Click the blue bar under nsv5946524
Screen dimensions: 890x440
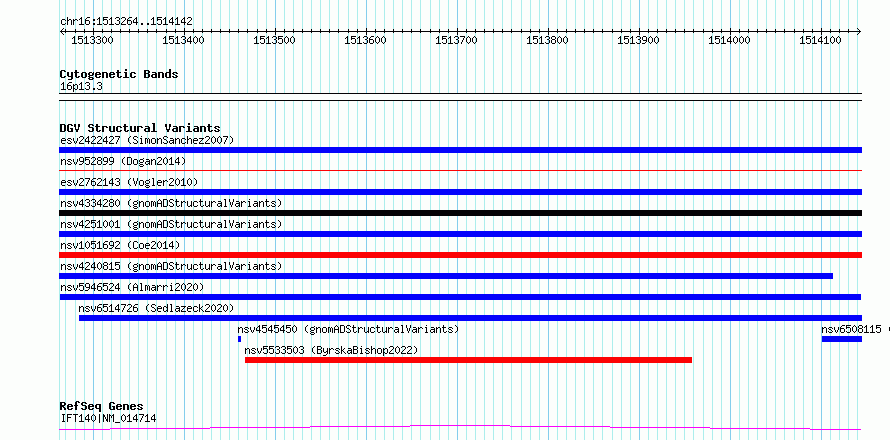pyautogui.click(x=460, y=297)
